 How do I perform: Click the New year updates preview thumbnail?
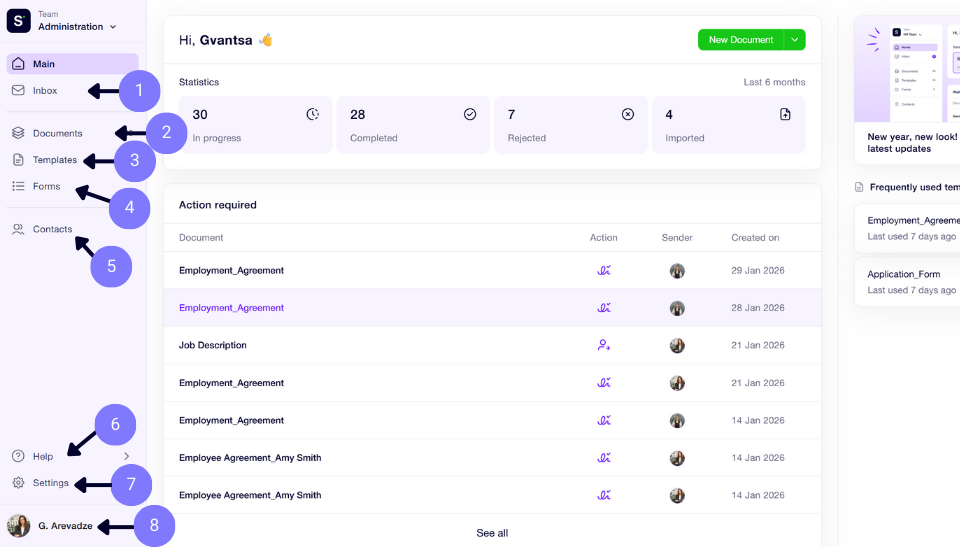pyautogui.click(x=907, y=70)
